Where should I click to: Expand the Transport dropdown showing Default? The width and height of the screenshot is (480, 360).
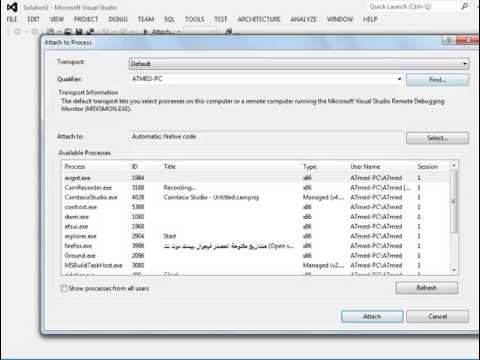[x=299, y=64]
